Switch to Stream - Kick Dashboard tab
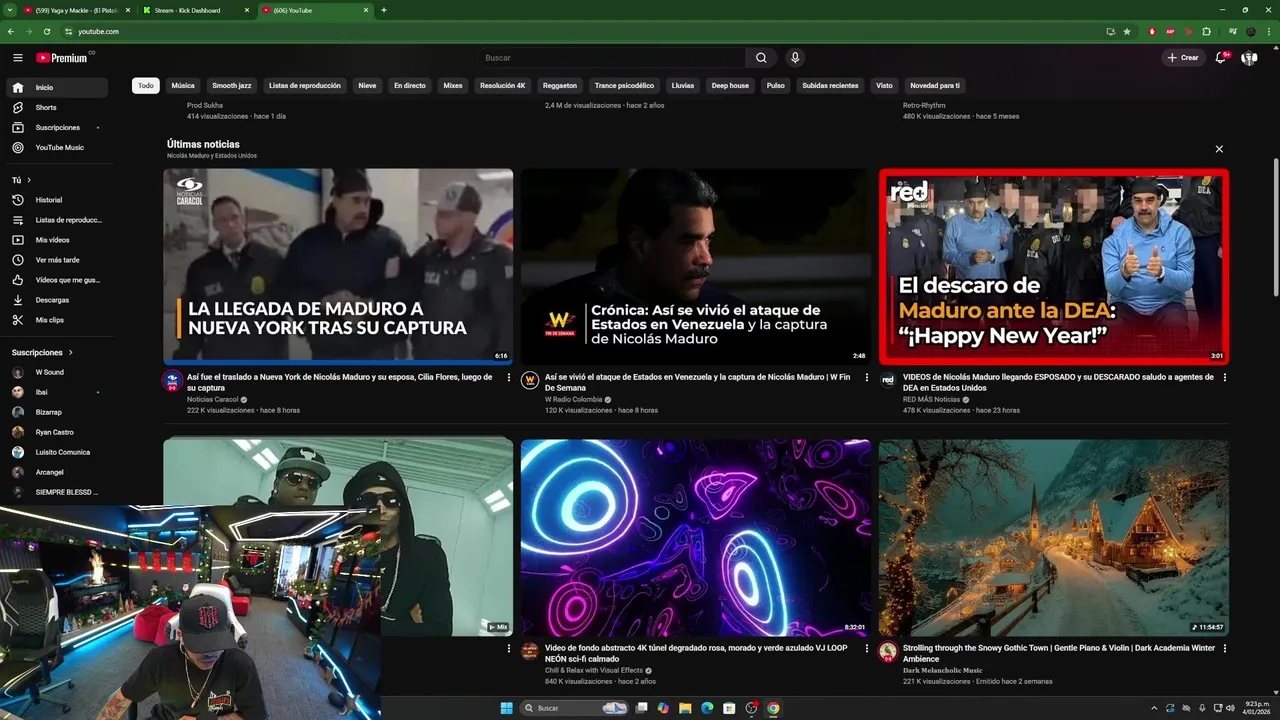Screen dimensions: 1280x720 195,10
